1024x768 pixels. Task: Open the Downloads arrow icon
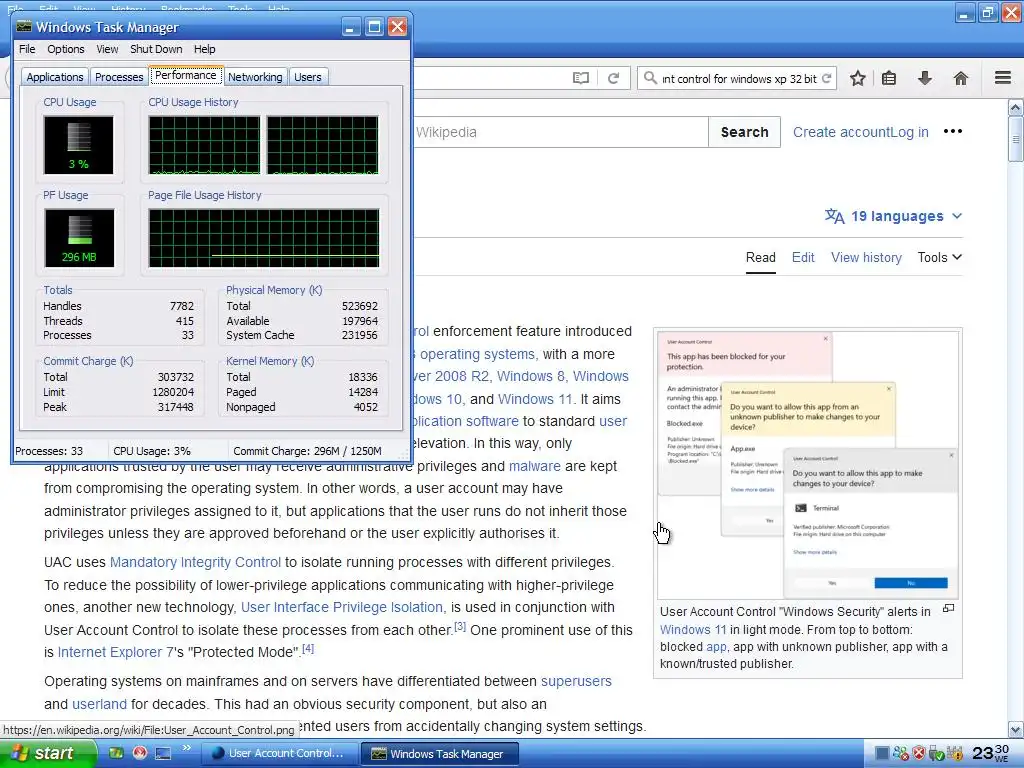click(925, 78)
